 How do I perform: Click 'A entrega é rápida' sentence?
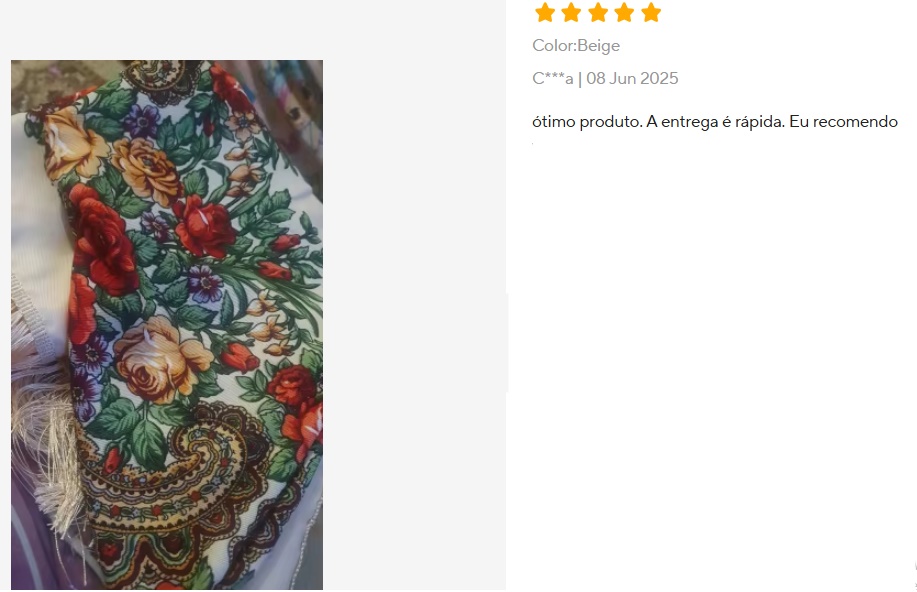click(715, 122)
